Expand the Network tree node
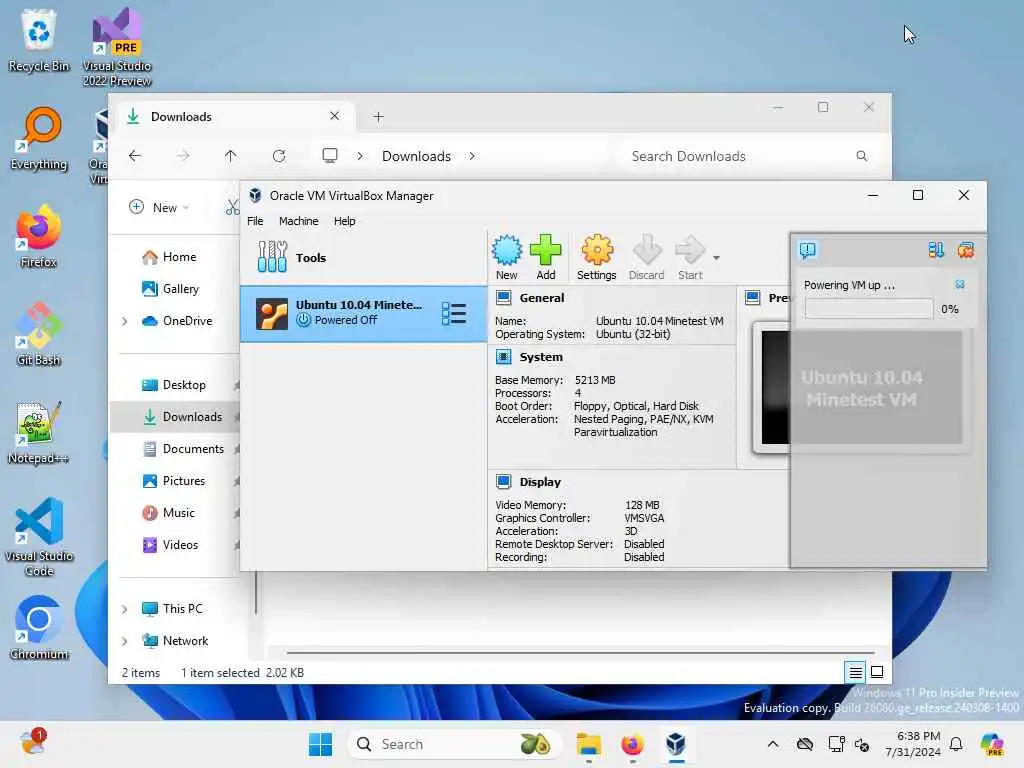Viewport: 1024px width, 768px height. pos(125,641)
